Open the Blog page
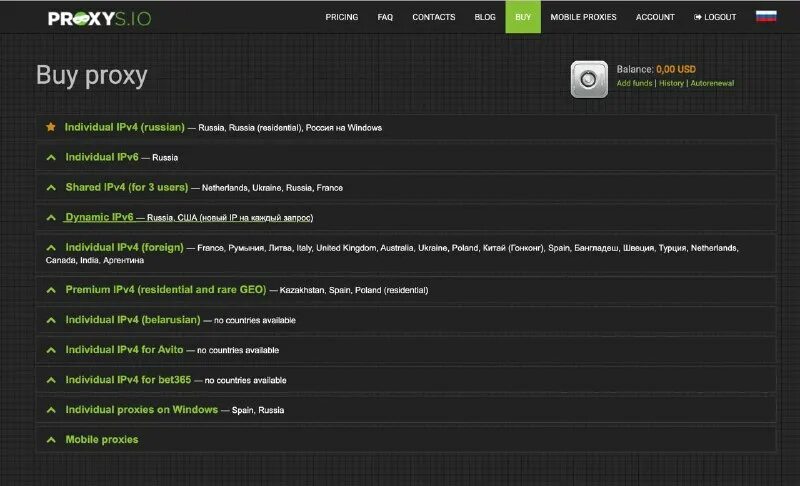 pyautogui.click(x=485, y=17)
